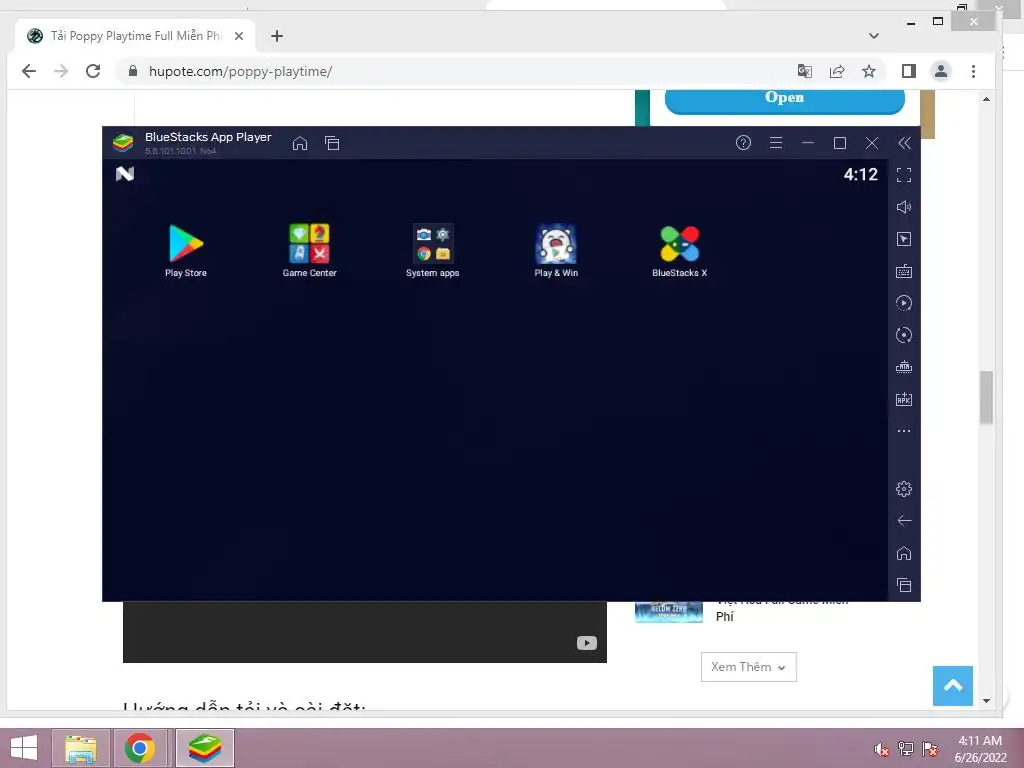1024x768 pixels.
Task: Click the network status tray icon
Action: tap(906, 749)
